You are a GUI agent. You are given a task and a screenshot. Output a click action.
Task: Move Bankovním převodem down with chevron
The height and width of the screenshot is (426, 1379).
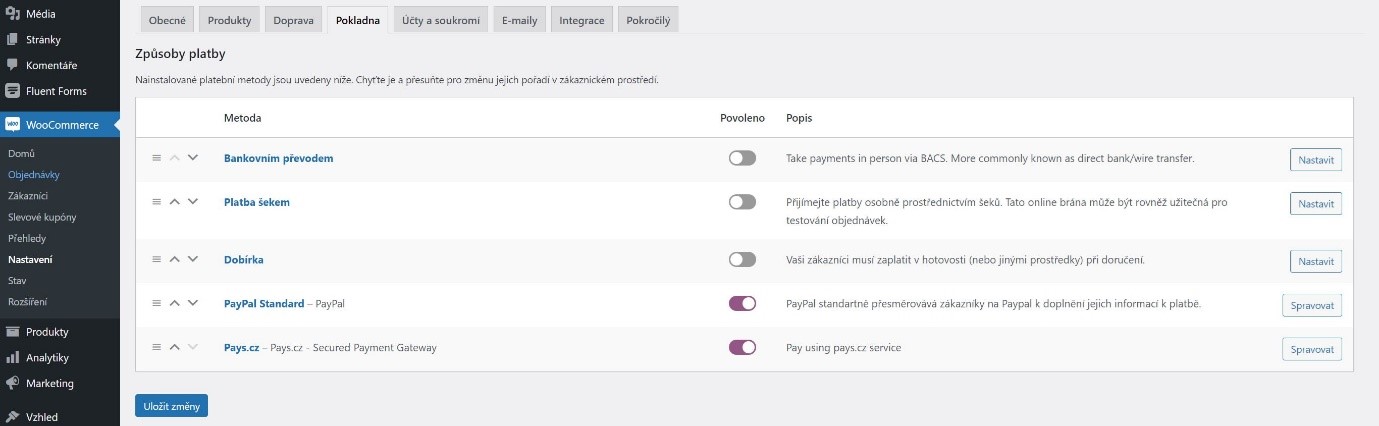coord(193,158)
